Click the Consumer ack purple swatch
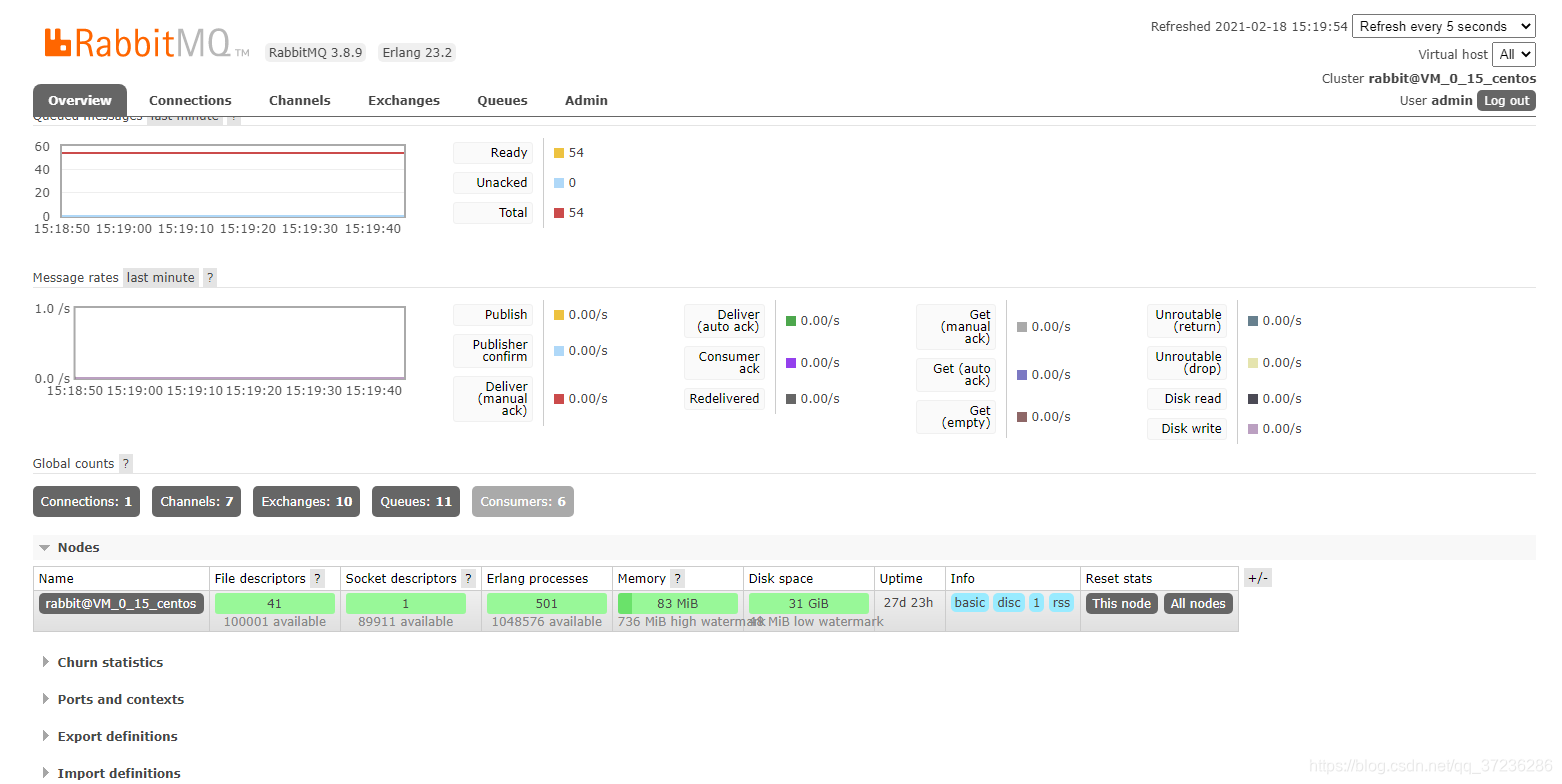1562x784 pixels. pyautogui.click(x=791, y=363)
